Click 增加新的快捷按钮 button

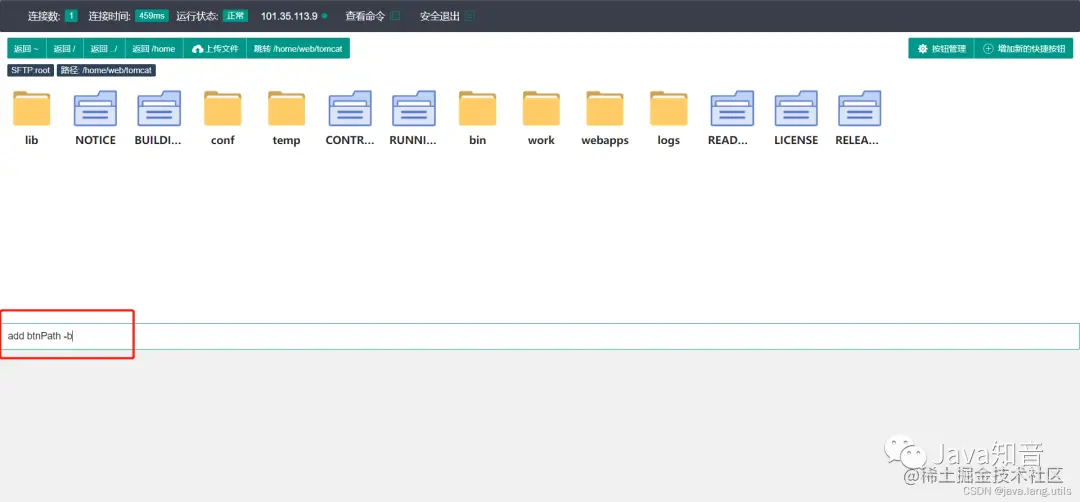(1024, 49)
